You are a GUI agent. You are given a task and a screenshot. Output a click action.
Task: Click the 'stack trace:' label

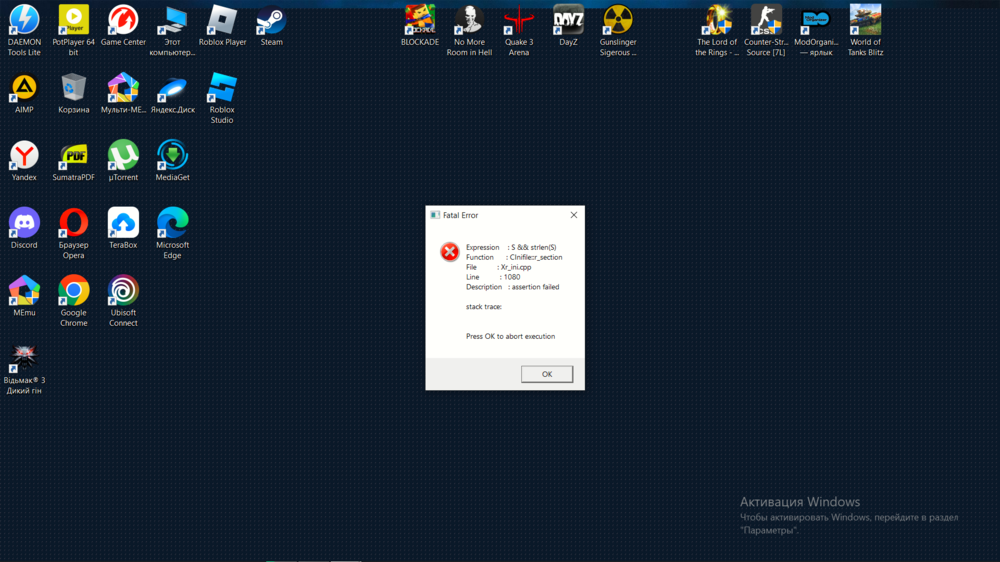click(483, 307)
